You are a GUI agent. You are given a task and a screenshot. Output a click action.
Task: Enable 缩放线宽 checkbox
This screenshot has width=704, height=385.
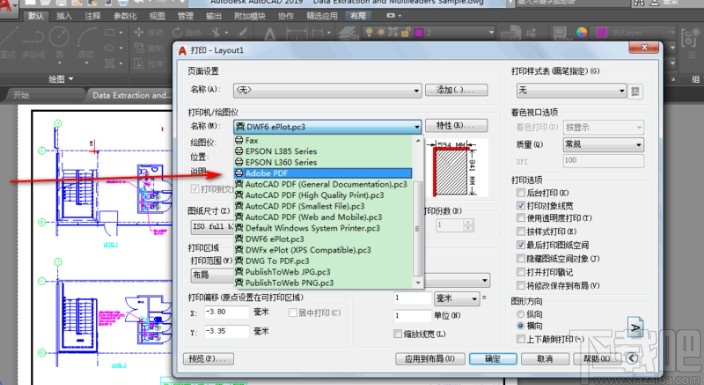[397, 334]
